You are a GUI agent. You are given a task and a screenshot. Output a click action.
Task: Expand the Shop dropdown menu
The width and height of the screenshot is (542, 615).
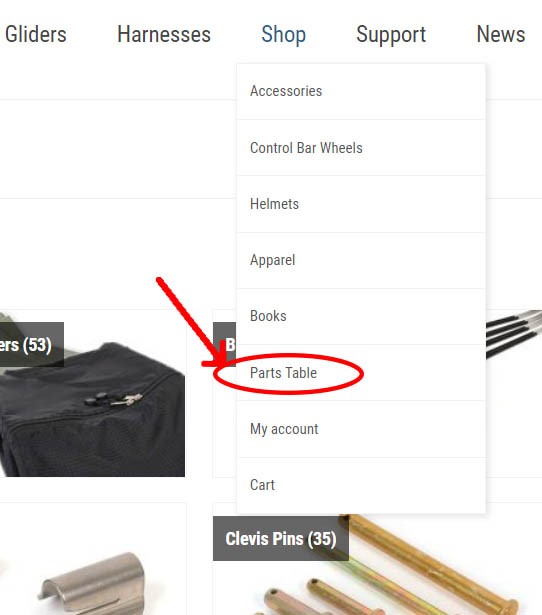click(284, 35)
